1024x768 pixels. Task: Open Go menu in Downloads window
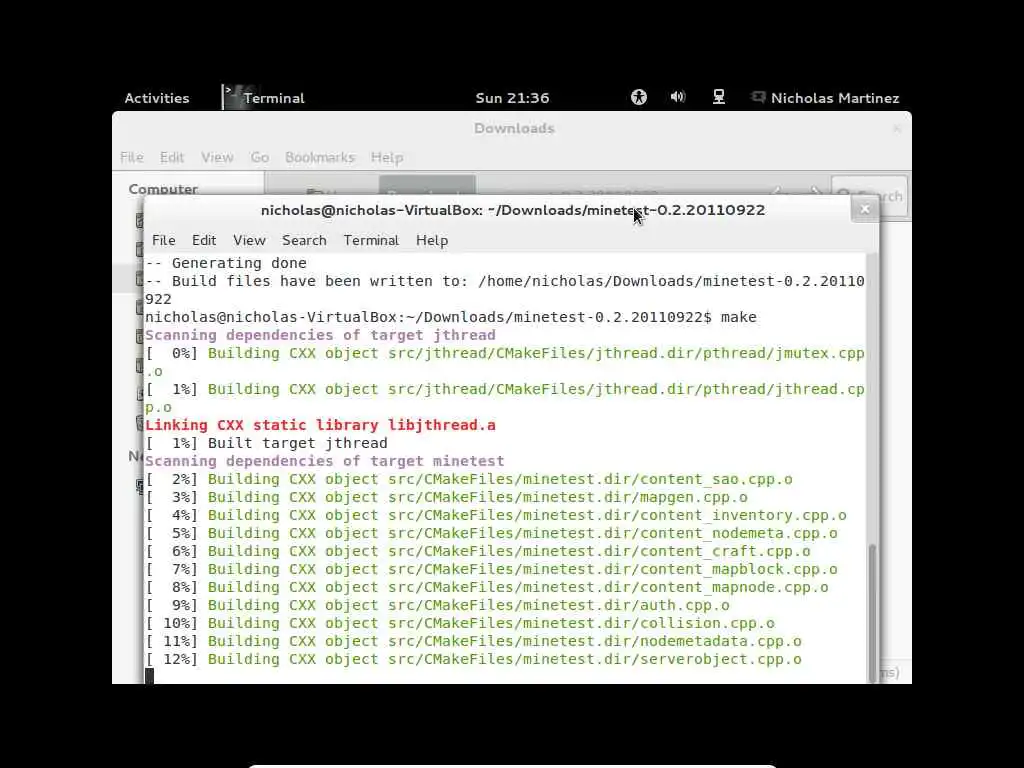point(259,157)
